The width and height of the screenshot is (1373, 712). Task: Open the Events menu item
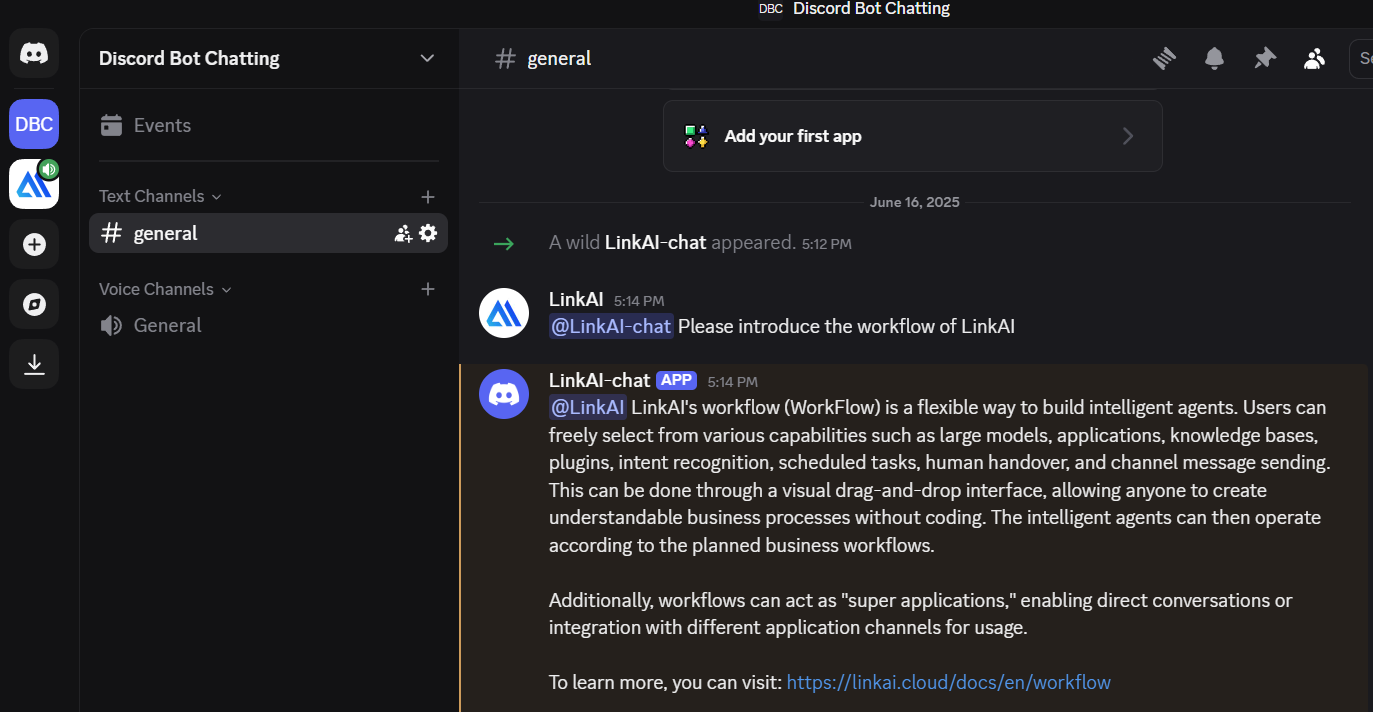click(x=162, y=125)
